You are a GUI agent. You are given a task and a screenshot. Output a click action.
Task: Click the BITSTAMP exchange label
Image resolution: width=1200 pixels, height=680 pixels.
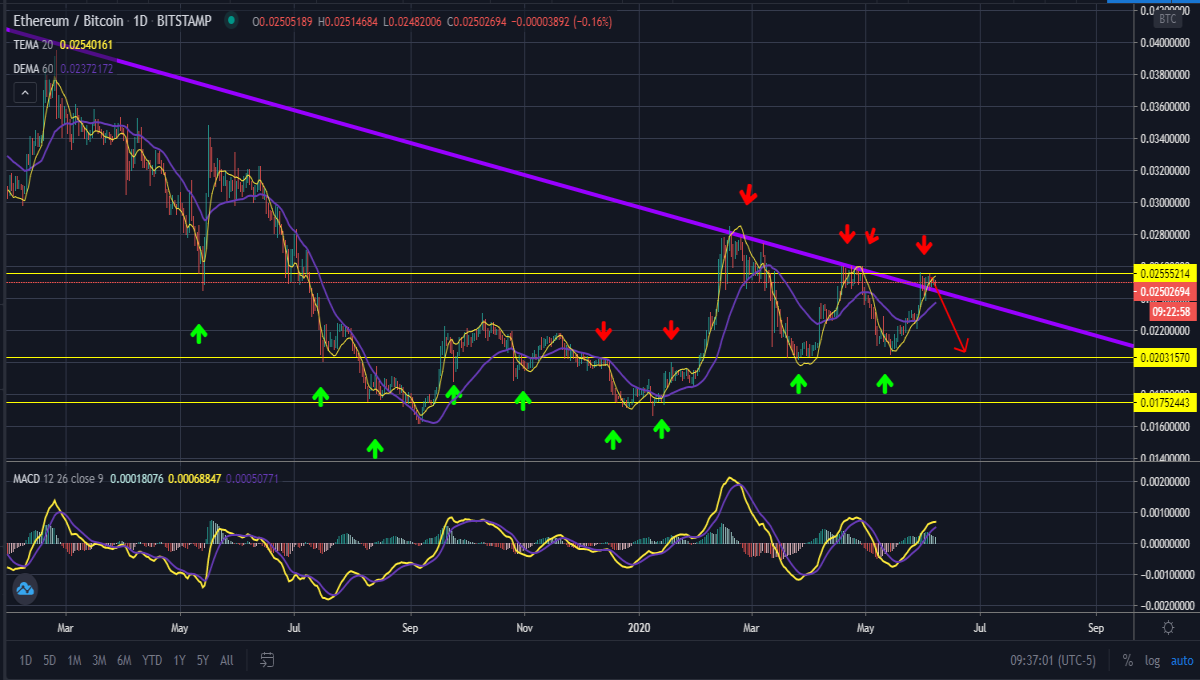(185, 21)
